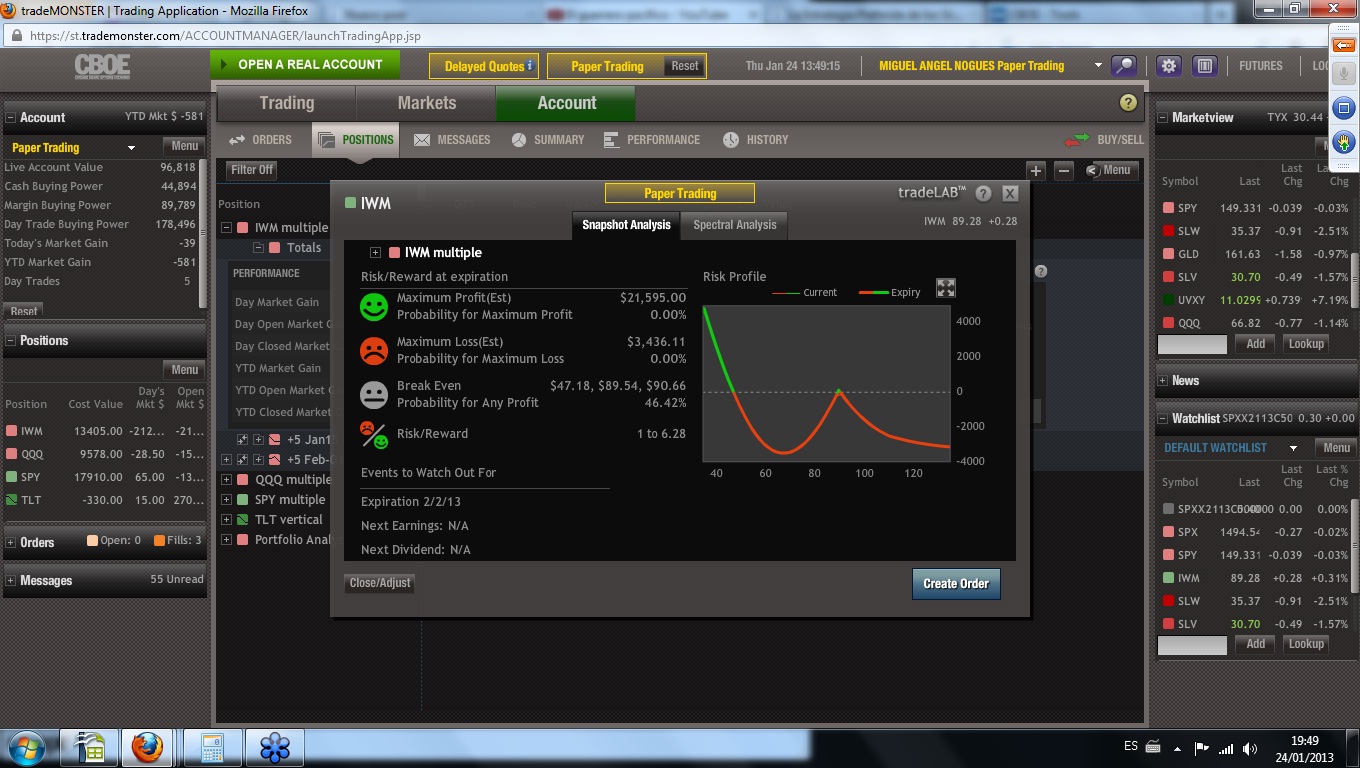Collapse the Watchlist panel
The image size is (1360, 768).
coord(1163,419)
